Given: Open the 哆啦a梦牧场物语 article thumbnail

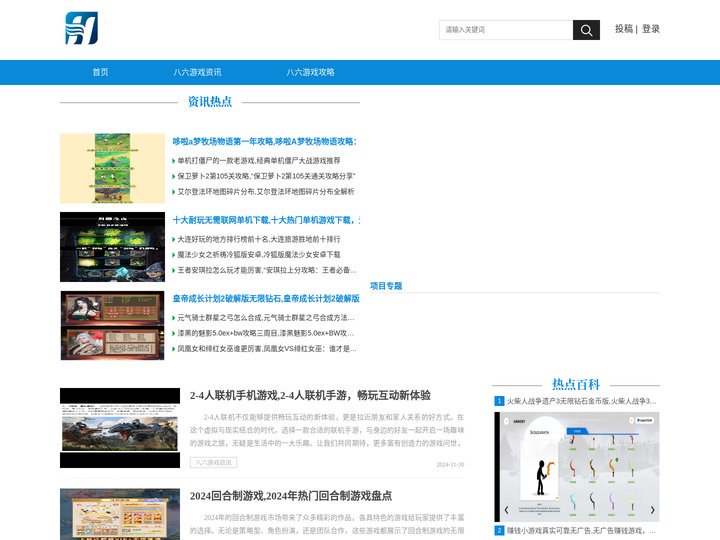Looking at the screenshot, I should (112, 169).
